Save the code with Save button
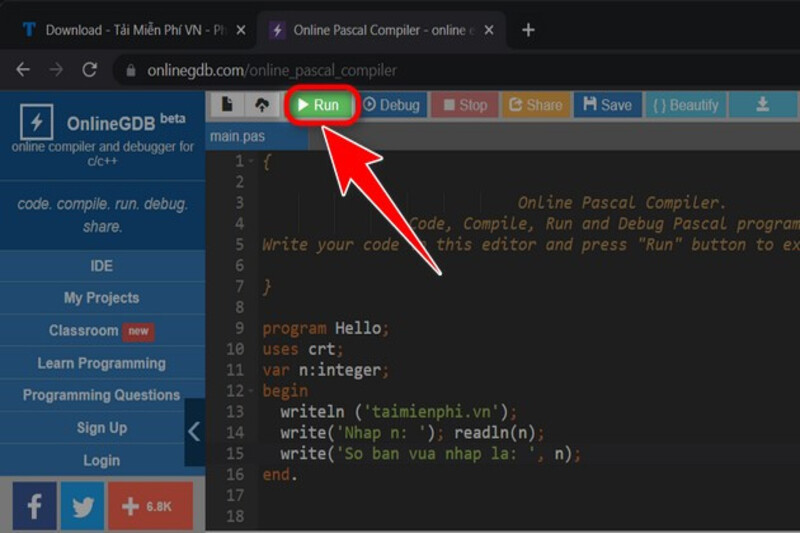This screenshot has height=533, width=800. tap(606, 104)
